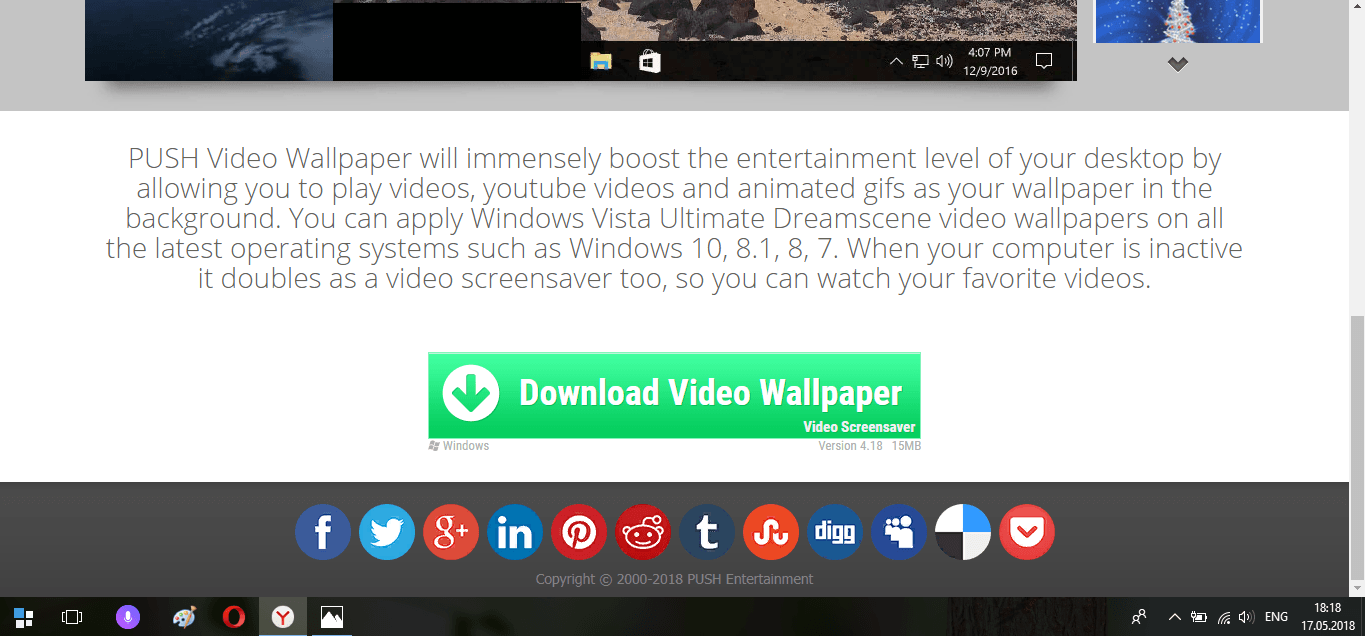Change ENG input language
The width and height of the screenshot is (1365, 636).
(x=1276, y=617)
